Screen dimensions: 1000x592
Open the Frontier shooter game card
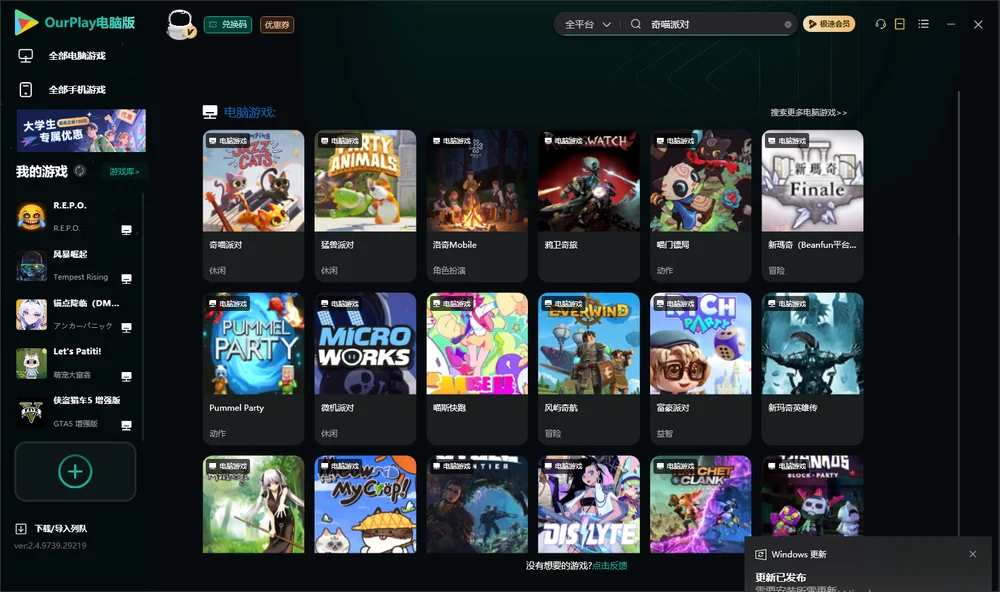tap(477, 504)
